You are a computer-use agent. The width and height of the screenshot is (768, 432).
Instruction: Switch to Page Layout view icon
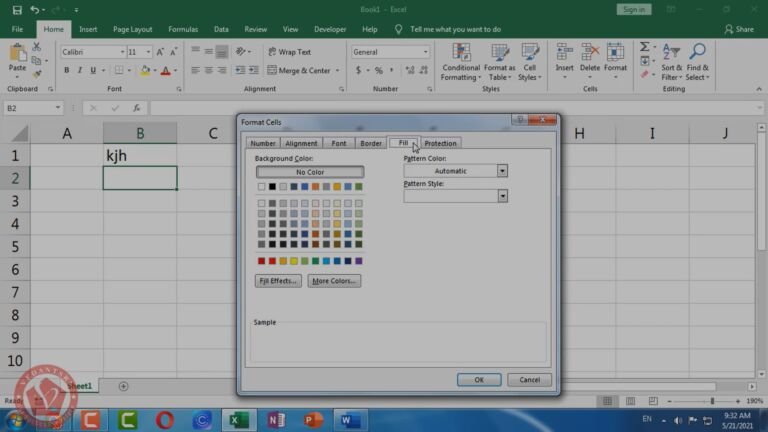(630, 401)
